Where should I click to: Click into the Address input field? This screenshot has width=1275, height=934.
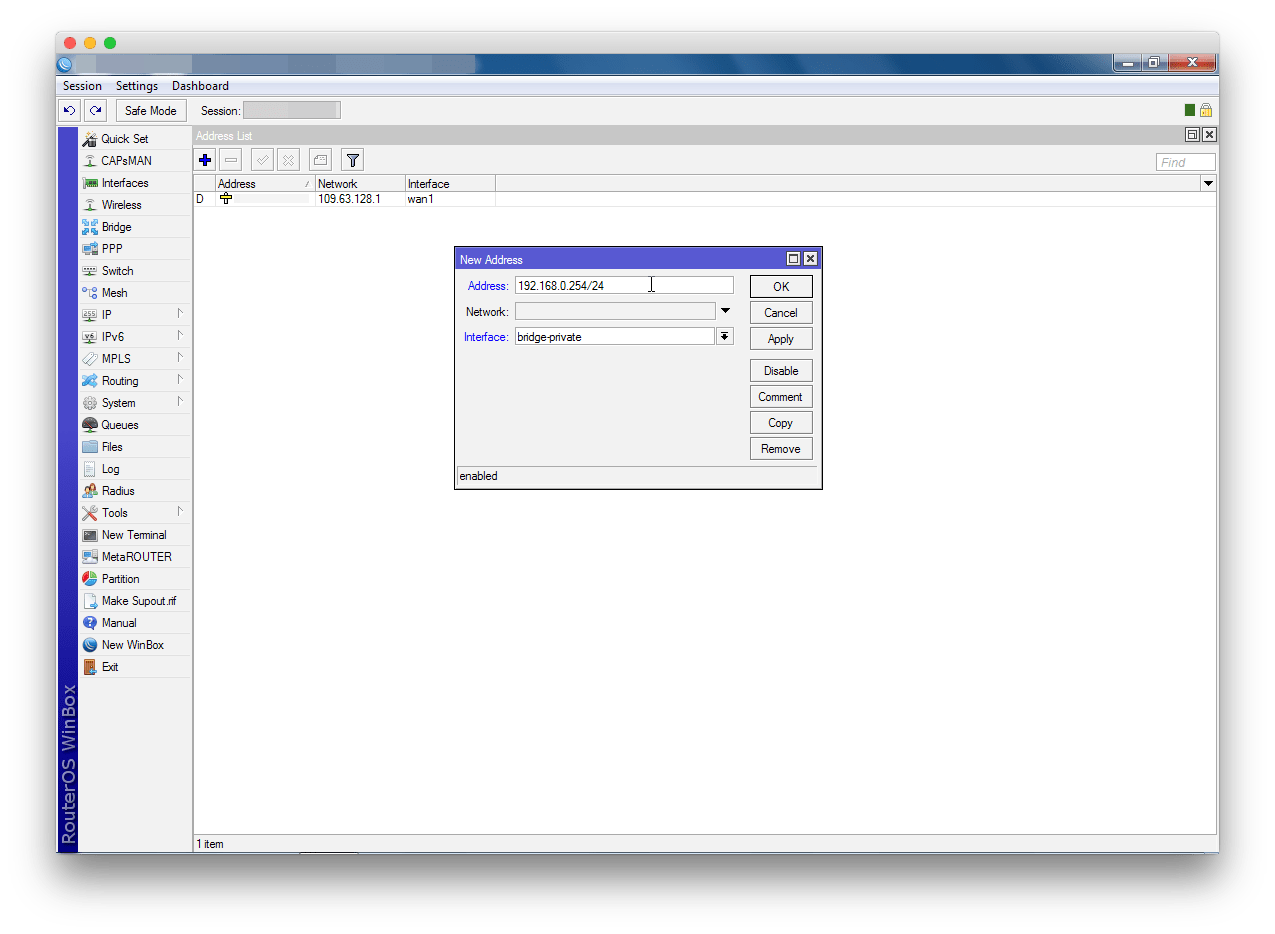point(624,286)
